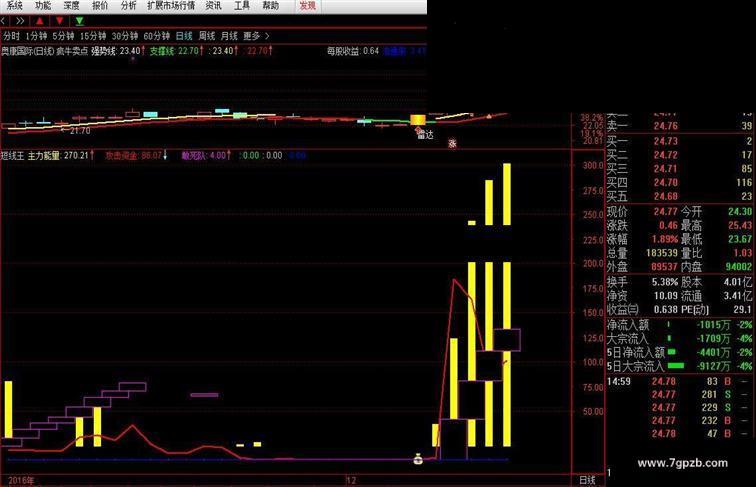The height and width of the screenshot is (487, 756).
Task: Click the 买五 price 24.68
Action: coord(666,197)
